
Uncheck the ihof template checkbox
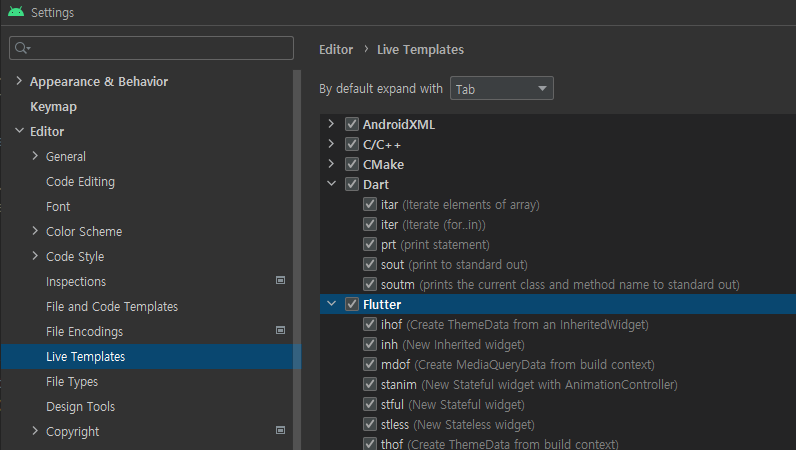[x=370, y=324]
